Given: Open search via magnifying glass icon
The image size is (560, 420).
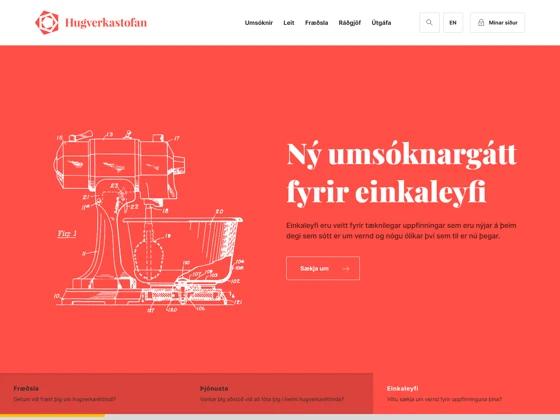Looking at the screenshot, I should coord(429,22).
